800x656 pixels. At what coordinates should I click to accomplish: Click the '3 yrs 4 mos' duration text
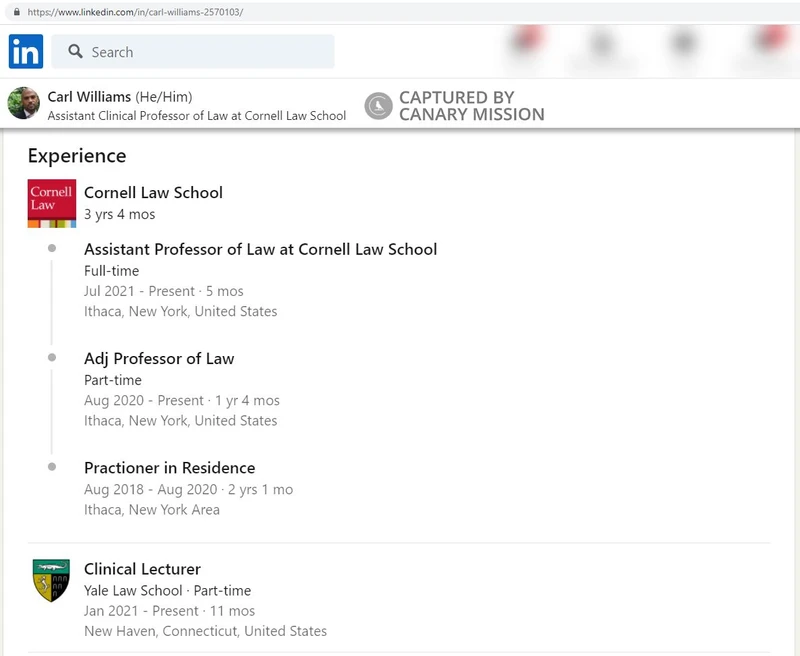[x=119, y=214]
